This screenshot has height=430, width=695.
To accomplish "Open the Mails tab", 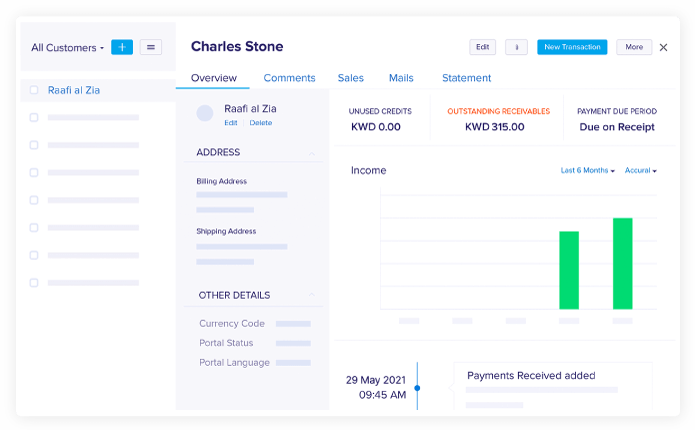I will coord(401,78).
